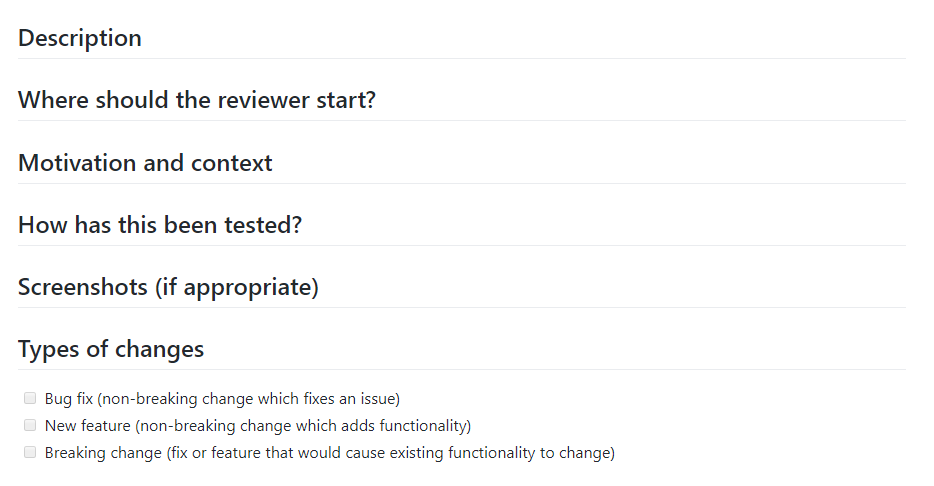Image resolution: width=934 pixels, height=486 pixels.
Task: Click "How has this been tested?" heading
Action: point(160,225)
